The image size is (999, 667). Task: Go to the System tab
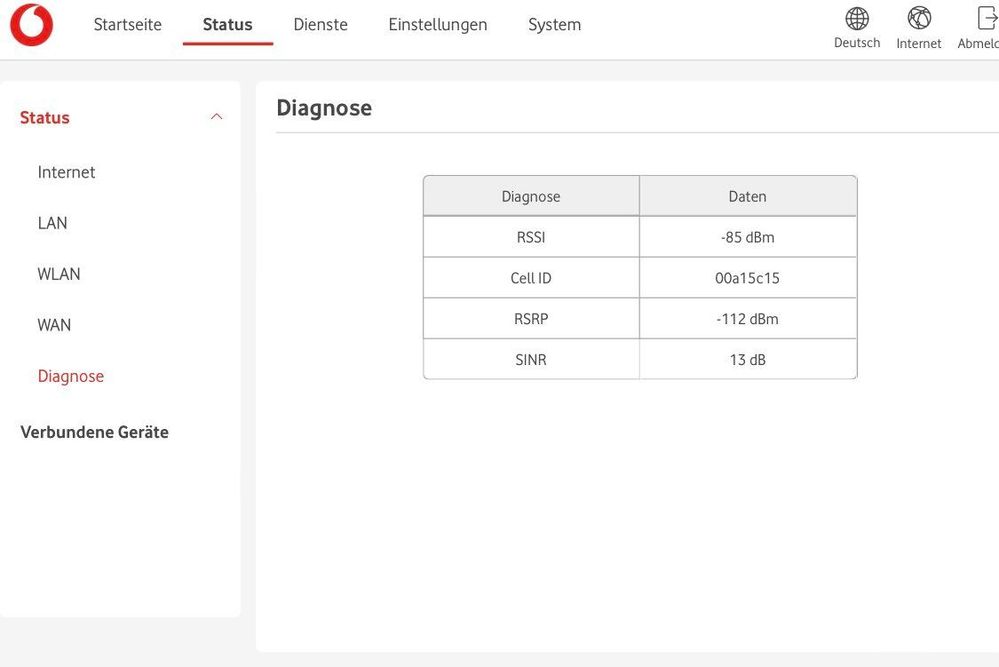pos(554,25)
